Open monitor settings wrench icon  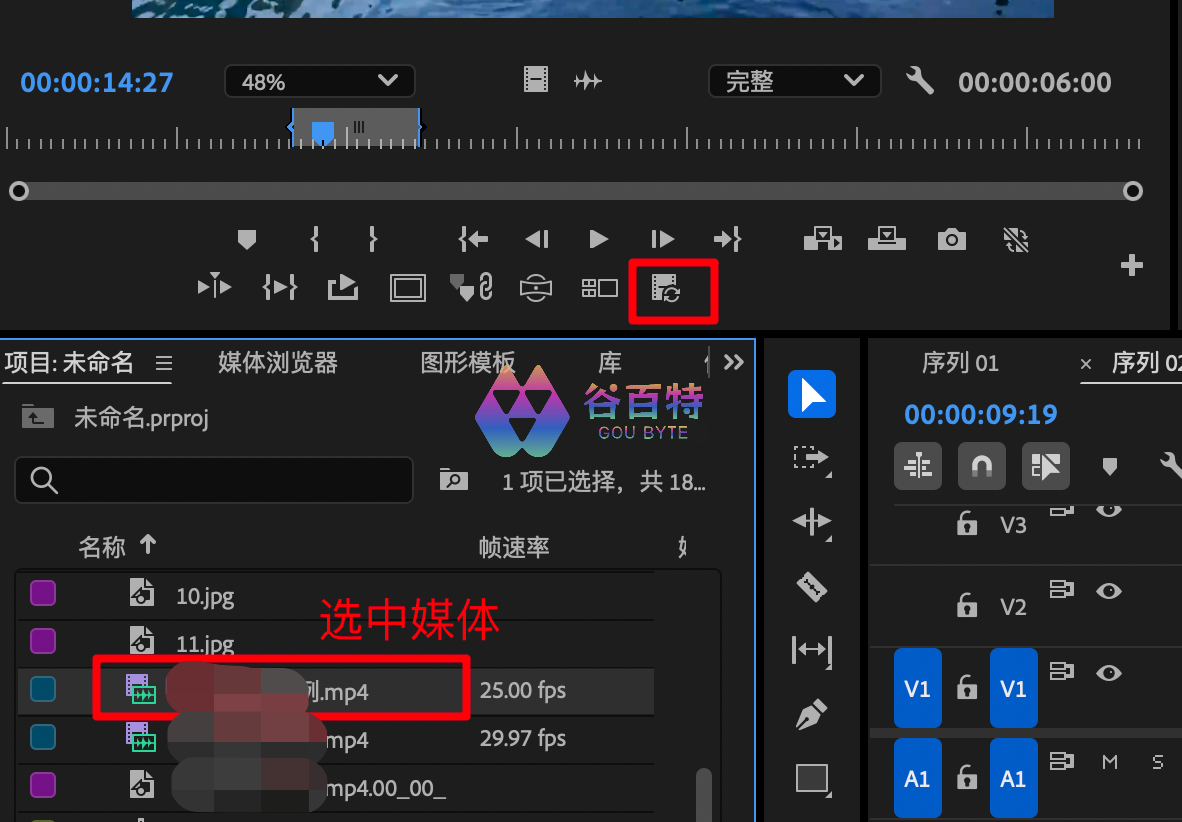(919, 81)
